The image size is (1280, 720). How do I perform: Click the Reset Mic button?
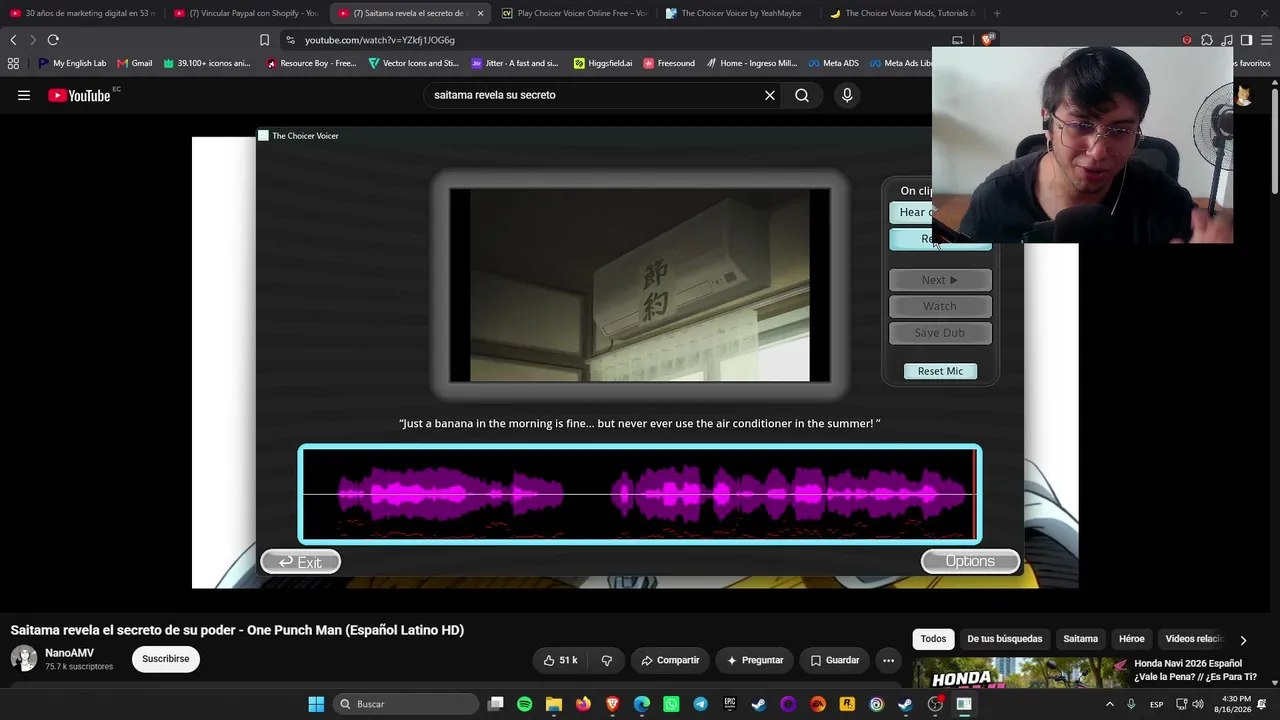coord(940,371)
